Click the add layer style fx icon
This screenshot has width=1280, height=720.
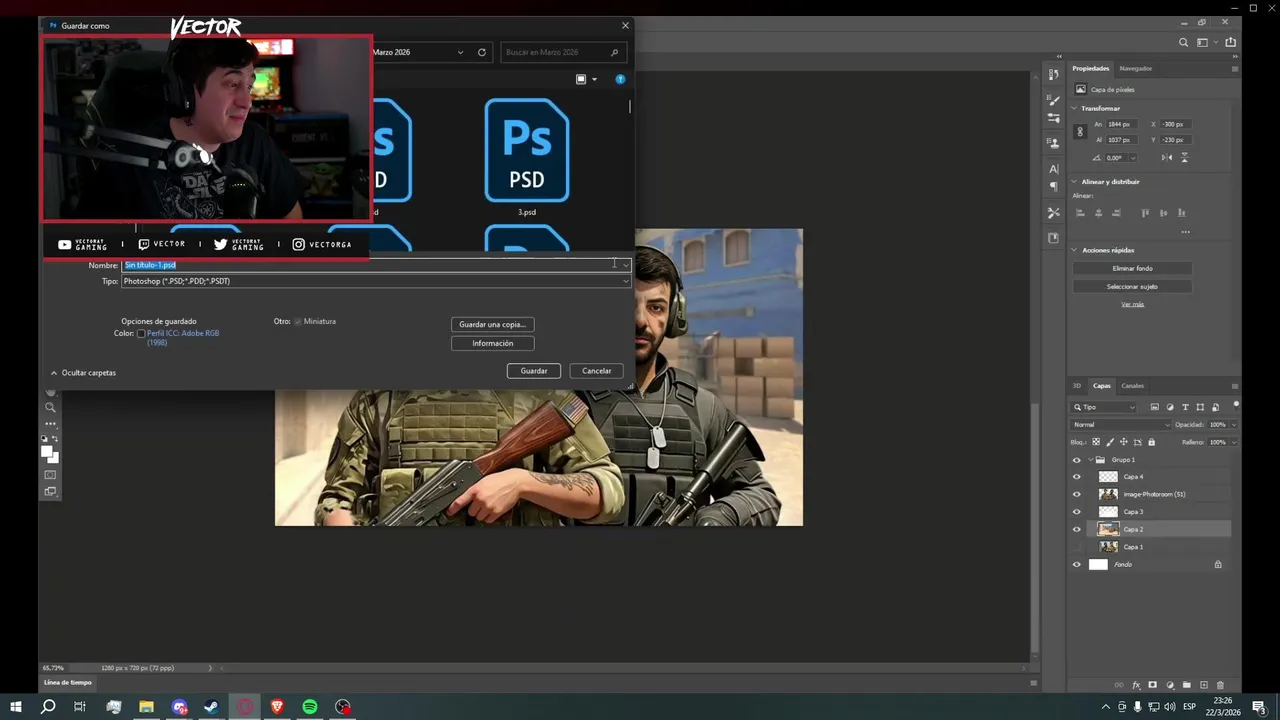[x=1136, y=685]
